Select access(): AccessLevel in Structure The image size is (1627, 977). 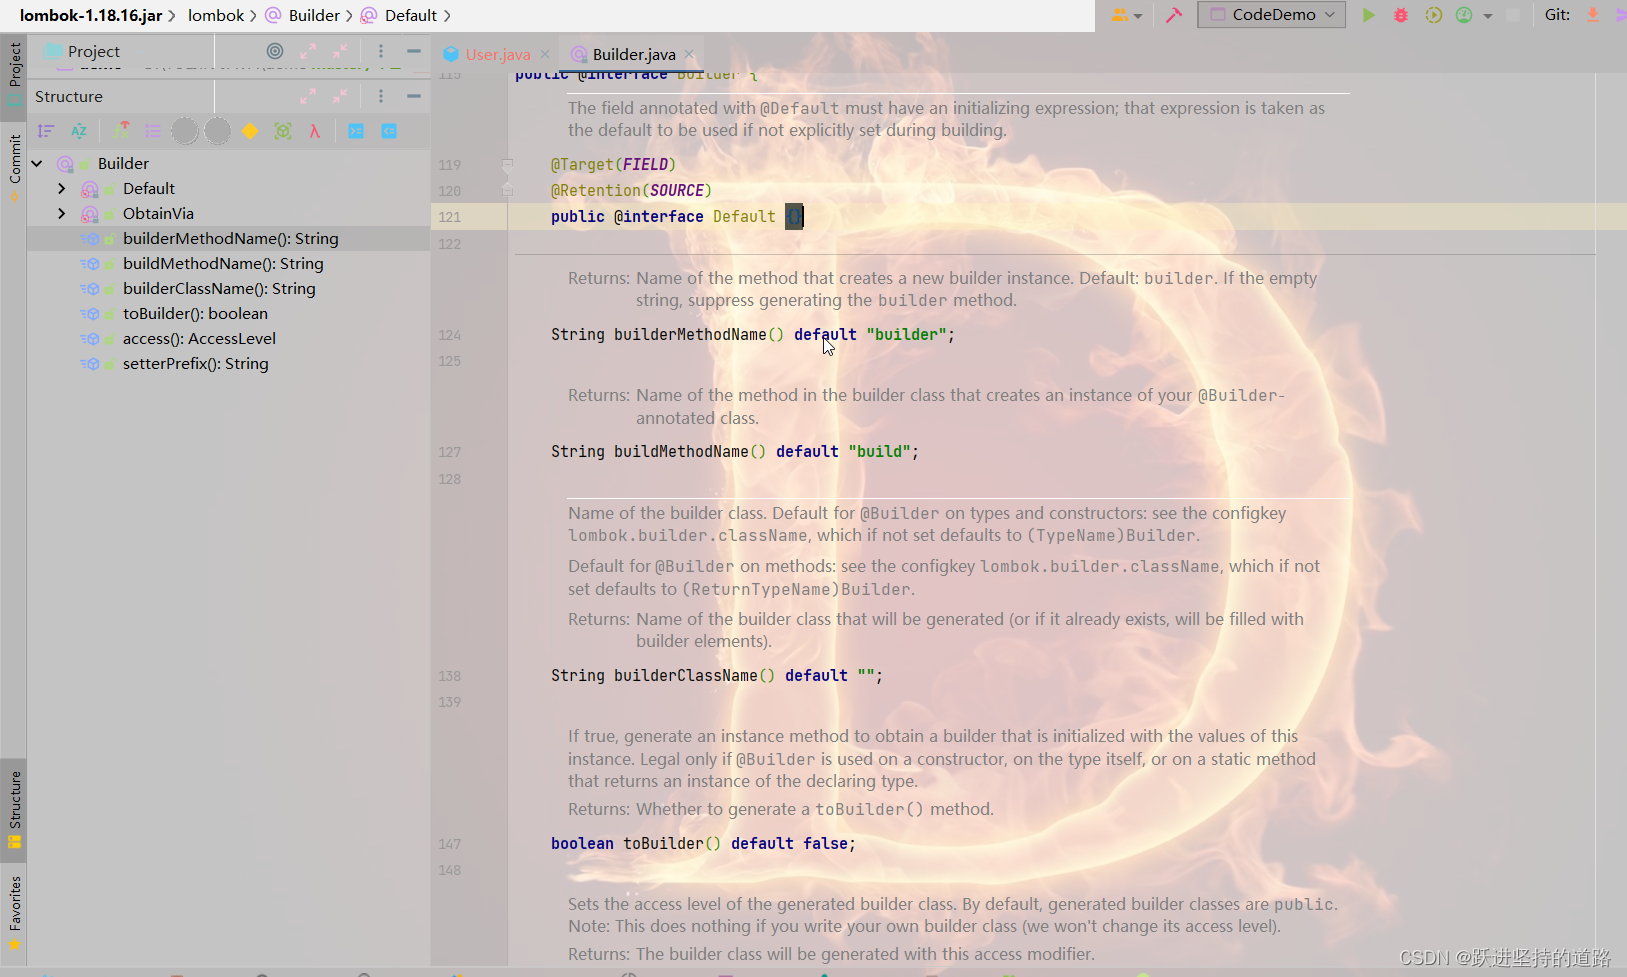pyautogui.click(x=199, y=338)
